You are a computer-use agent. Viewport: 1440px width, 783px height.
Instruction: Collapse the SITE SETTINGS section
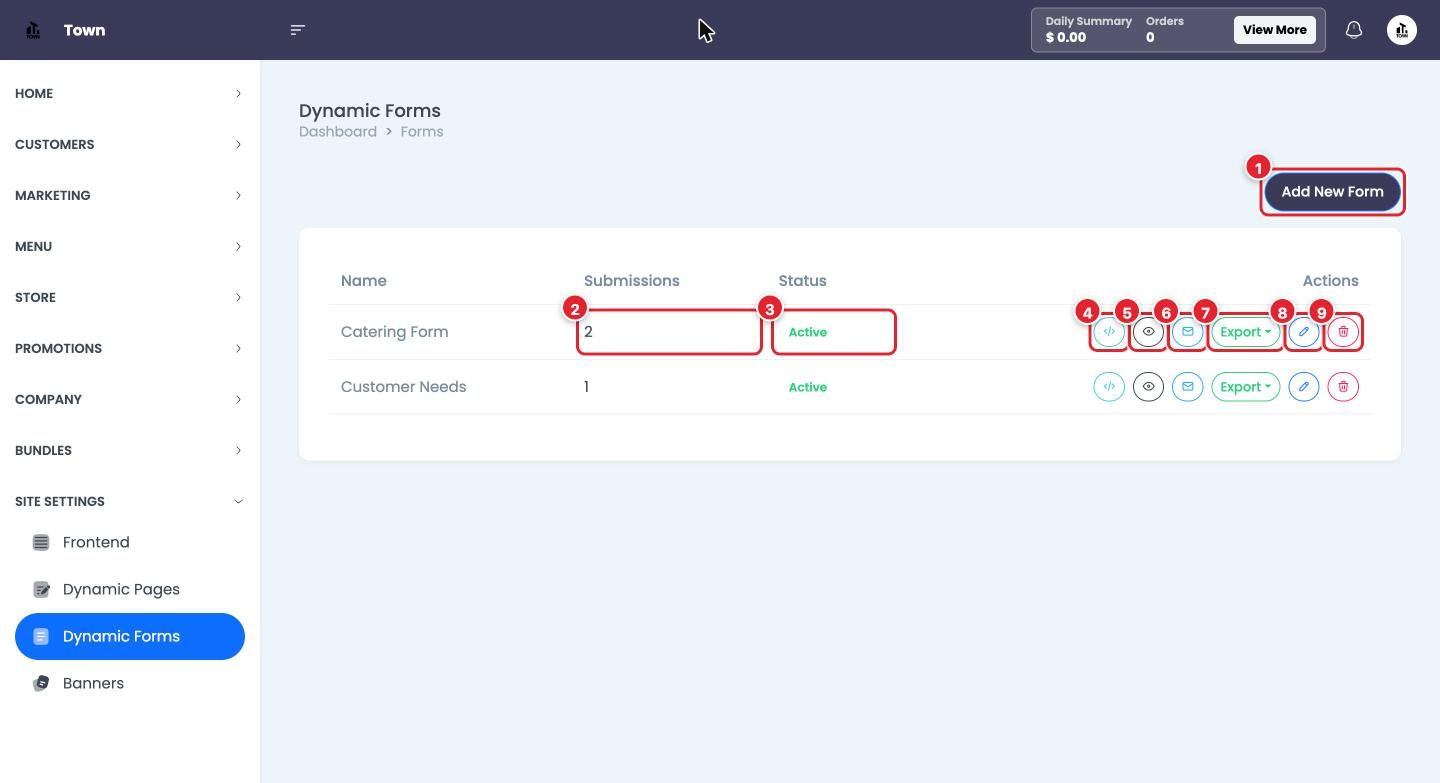click(x=130, y=501)
